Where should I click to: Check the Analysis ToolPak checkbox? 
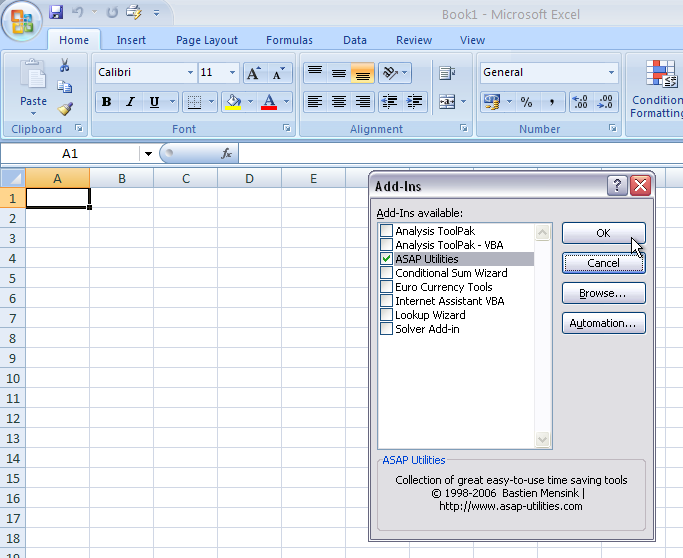(x=386, y=230)
